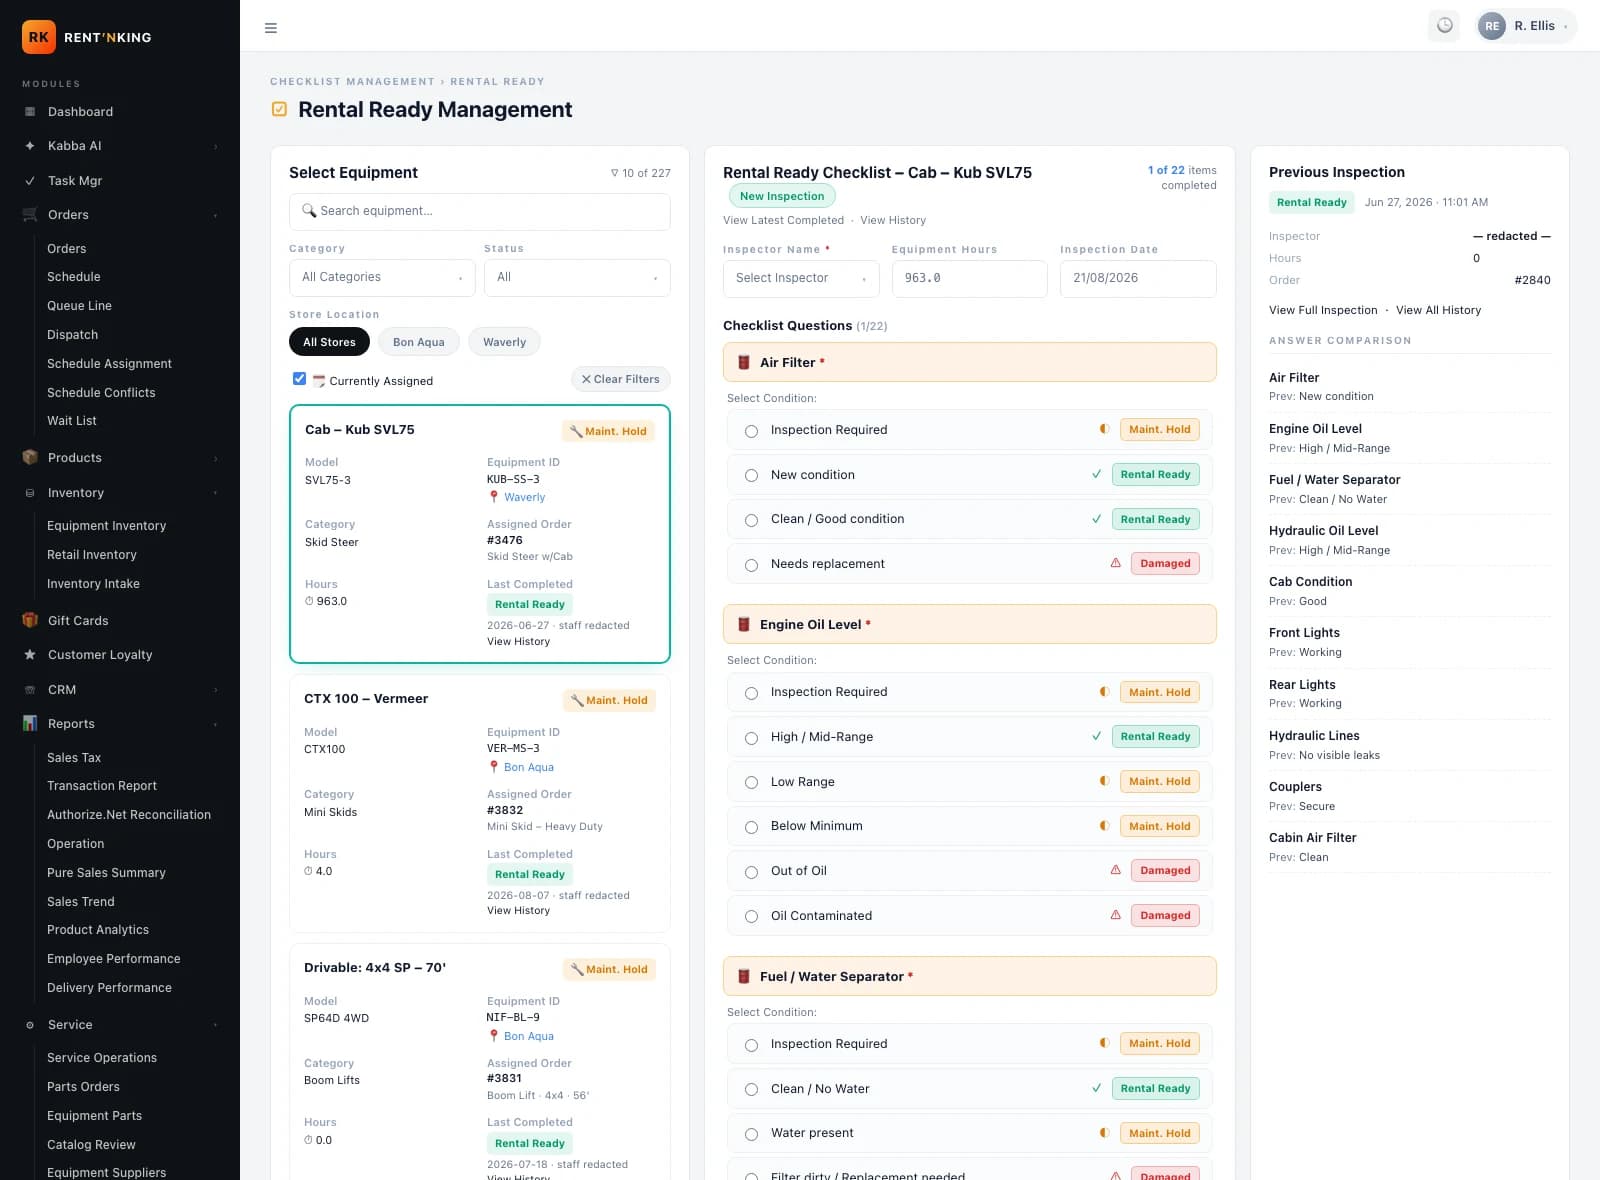Viewport: 1600px width, 1180px height.
Task: Select the Bon Aqua store tab
Action: [x=419, y=342]
